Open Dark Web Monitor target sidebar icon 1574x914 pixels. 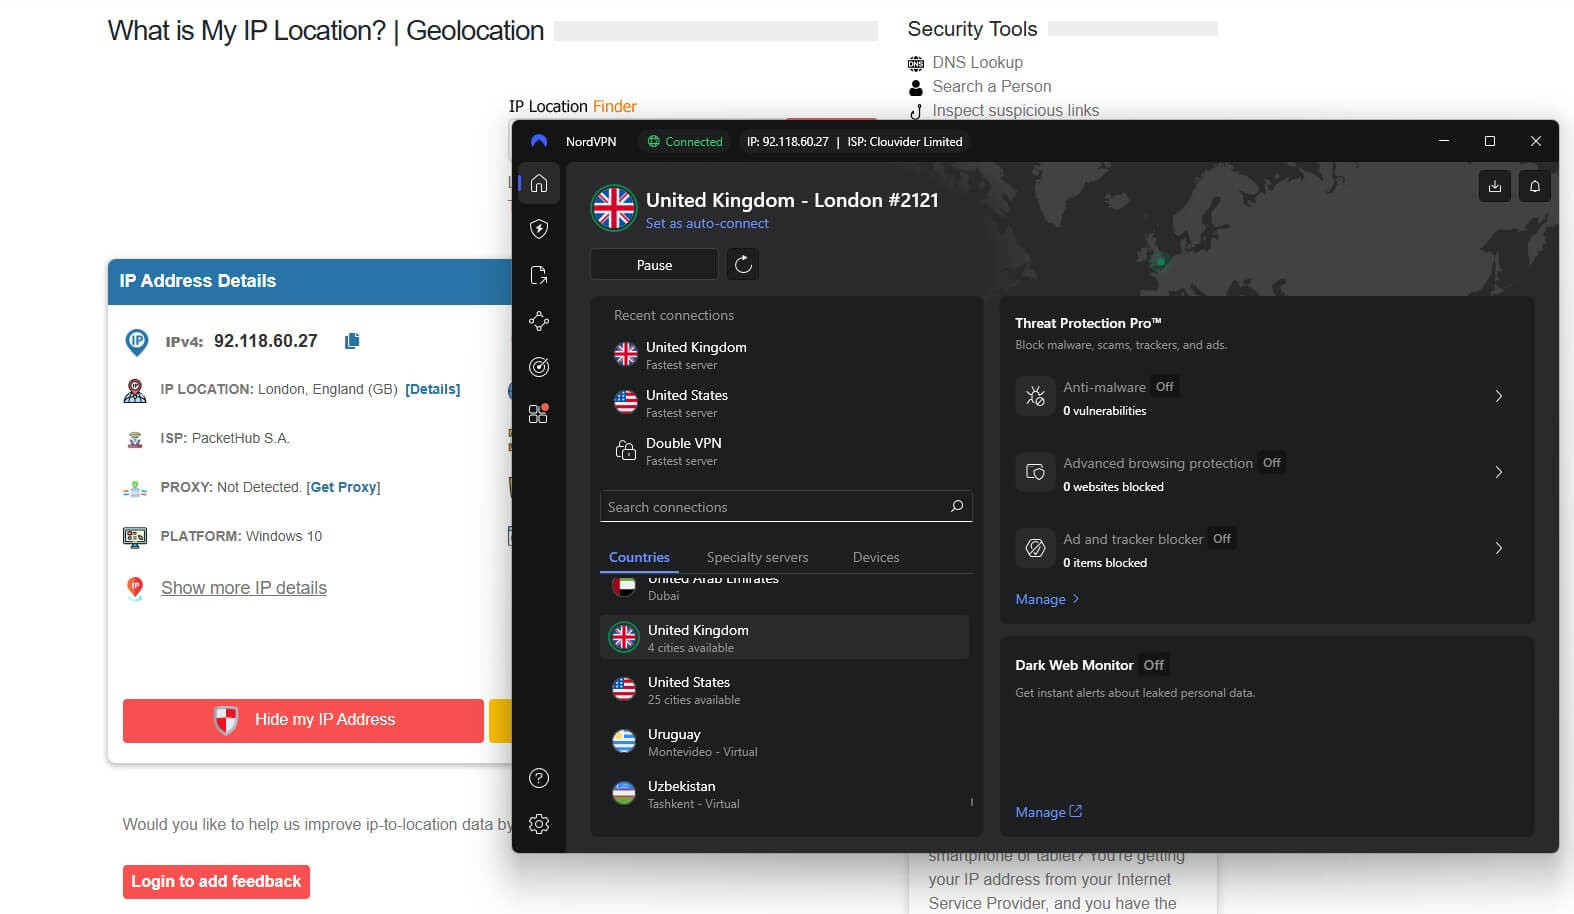(539, 367)
